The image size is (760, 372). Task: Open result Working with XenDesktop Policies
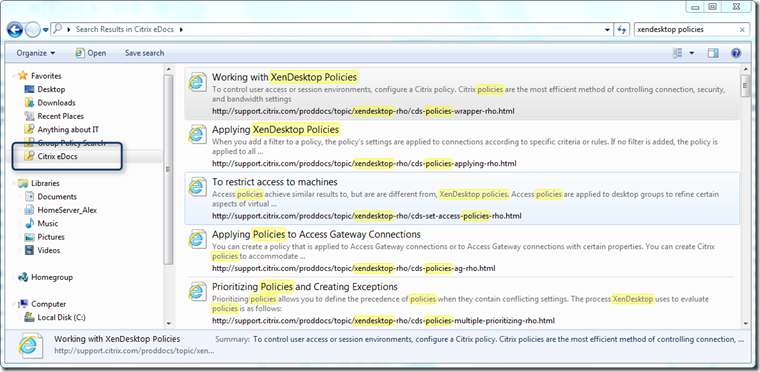pos(285,77)
